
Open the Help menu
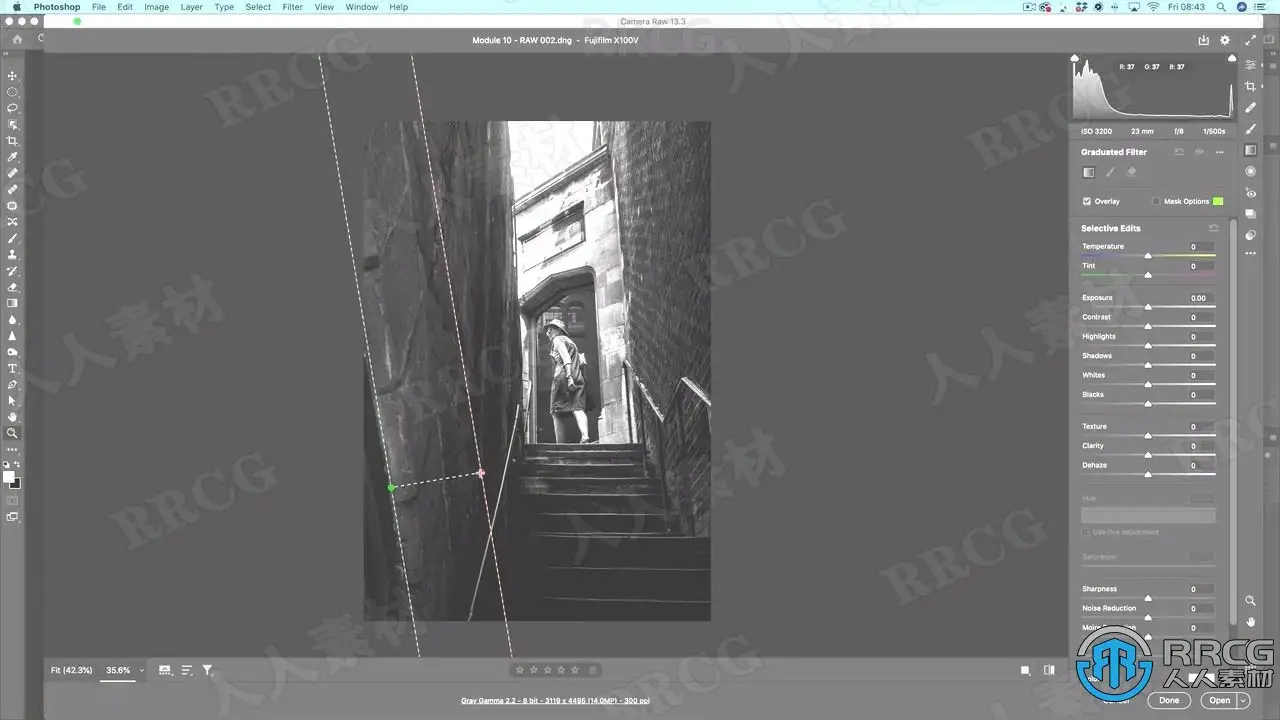coord(398,7)
